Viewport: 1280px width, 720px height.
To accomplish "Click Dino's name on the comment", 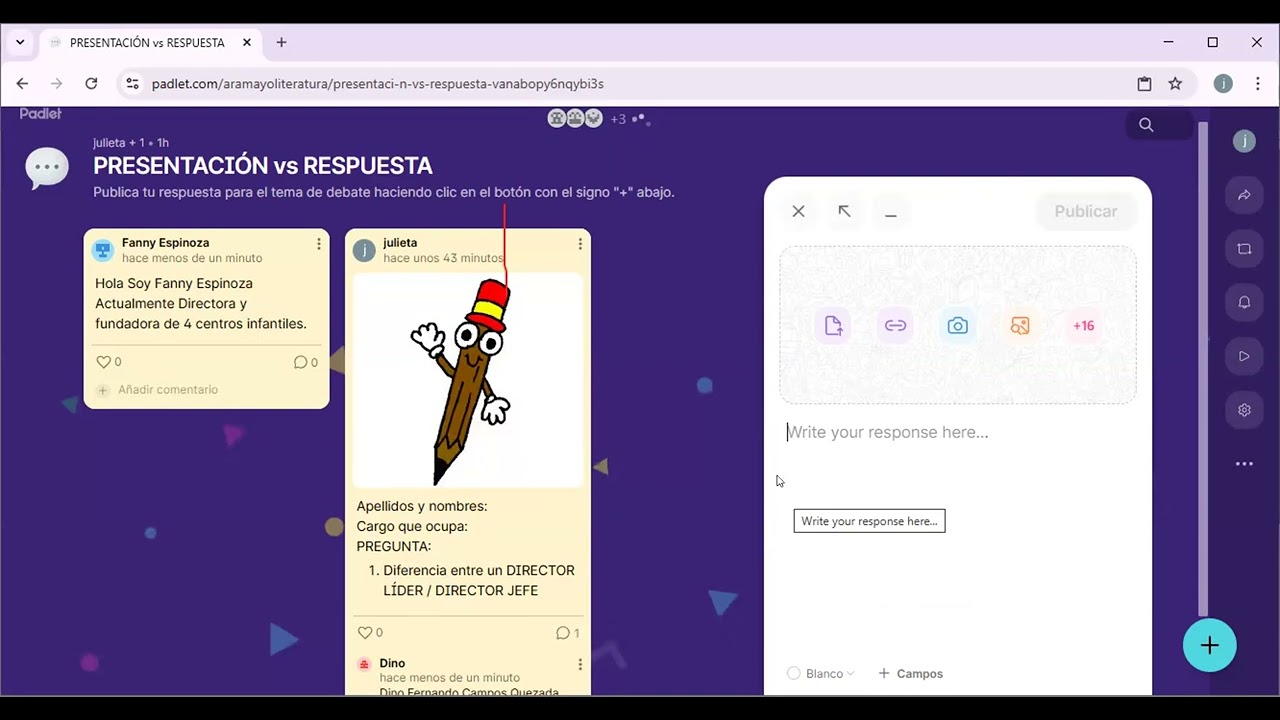I will (x=392, y=663).
